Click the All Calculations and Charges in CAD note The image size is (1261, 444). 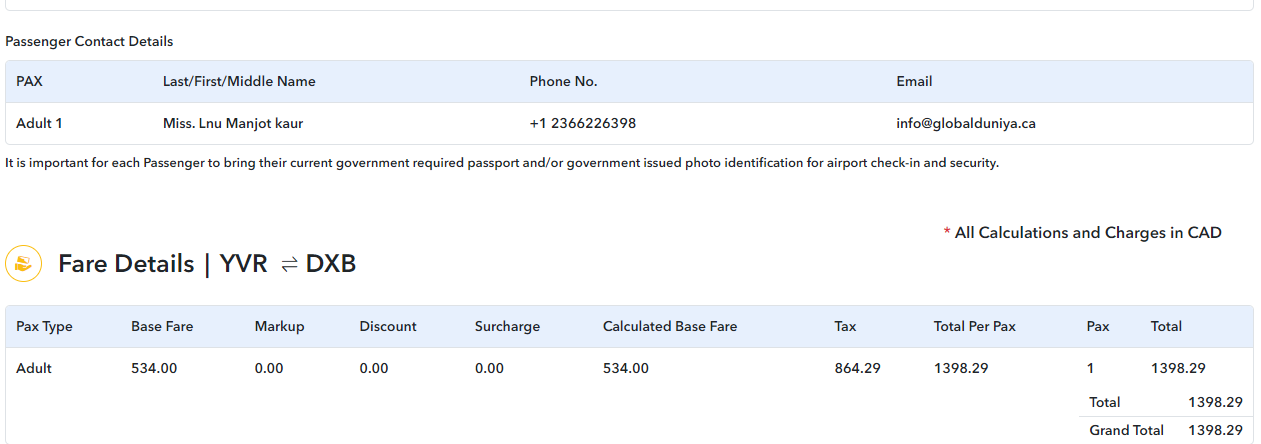coord(1087,233)
